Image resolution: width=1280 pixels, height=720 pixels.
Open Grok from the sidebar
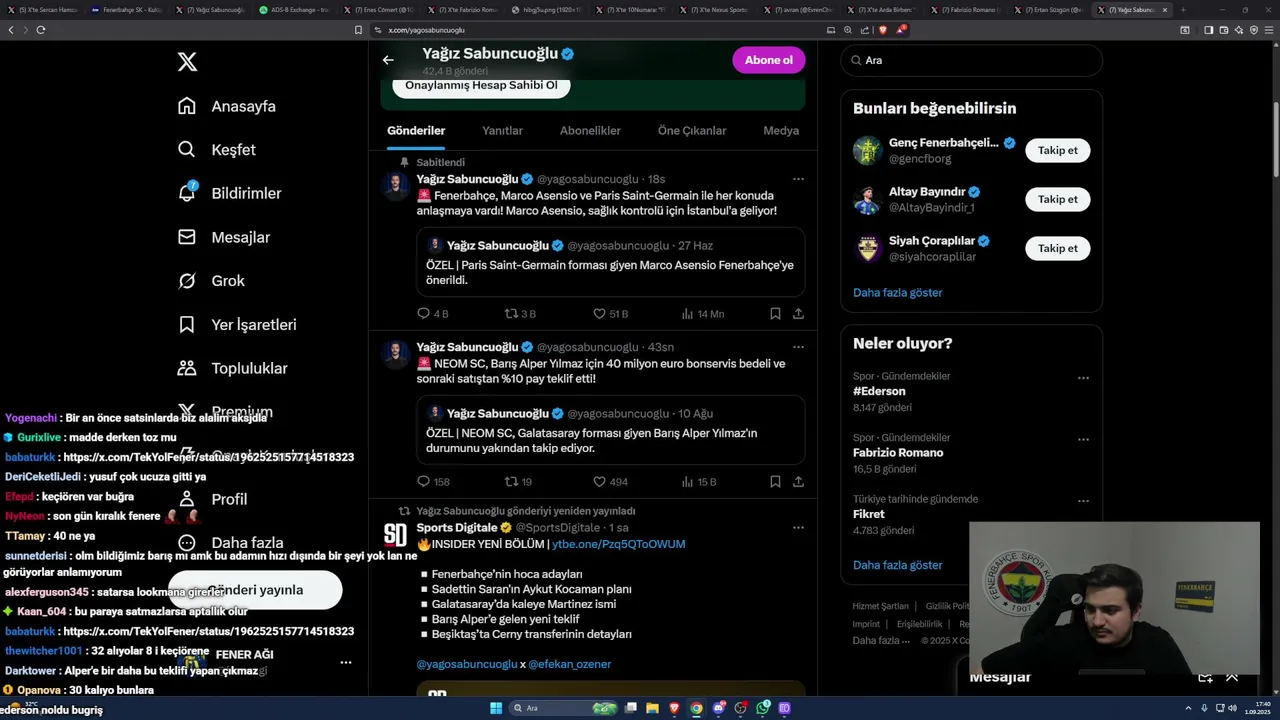coord(211,281)
